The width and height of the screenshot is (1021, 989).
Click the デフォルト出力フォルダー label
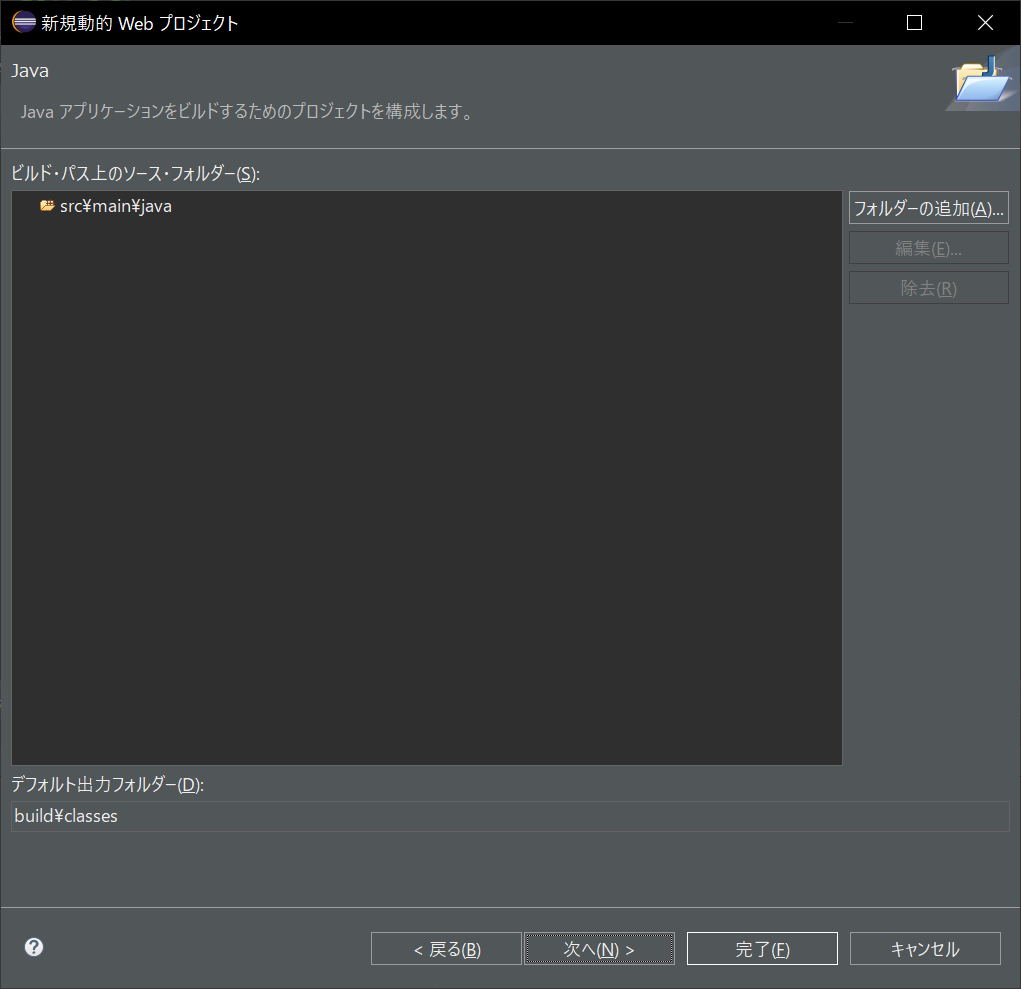point(105,785)
